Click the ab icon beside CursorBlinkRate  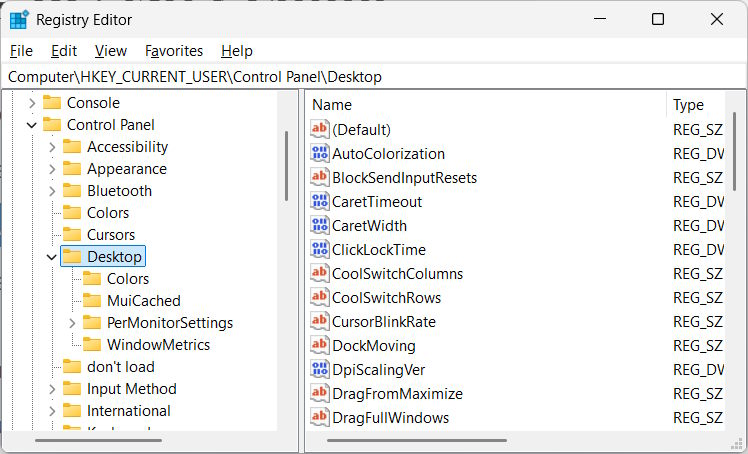coord(320,321)
